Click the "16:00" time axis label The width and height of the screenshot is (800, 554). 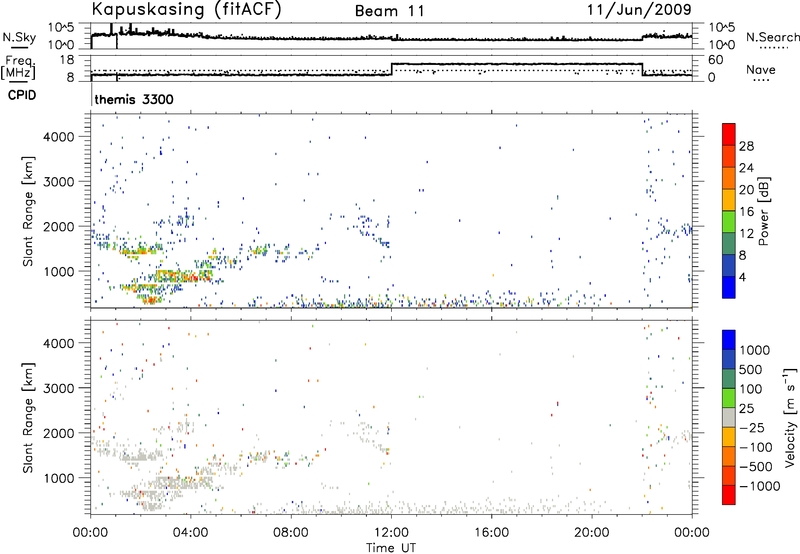[x=491, y=533]
